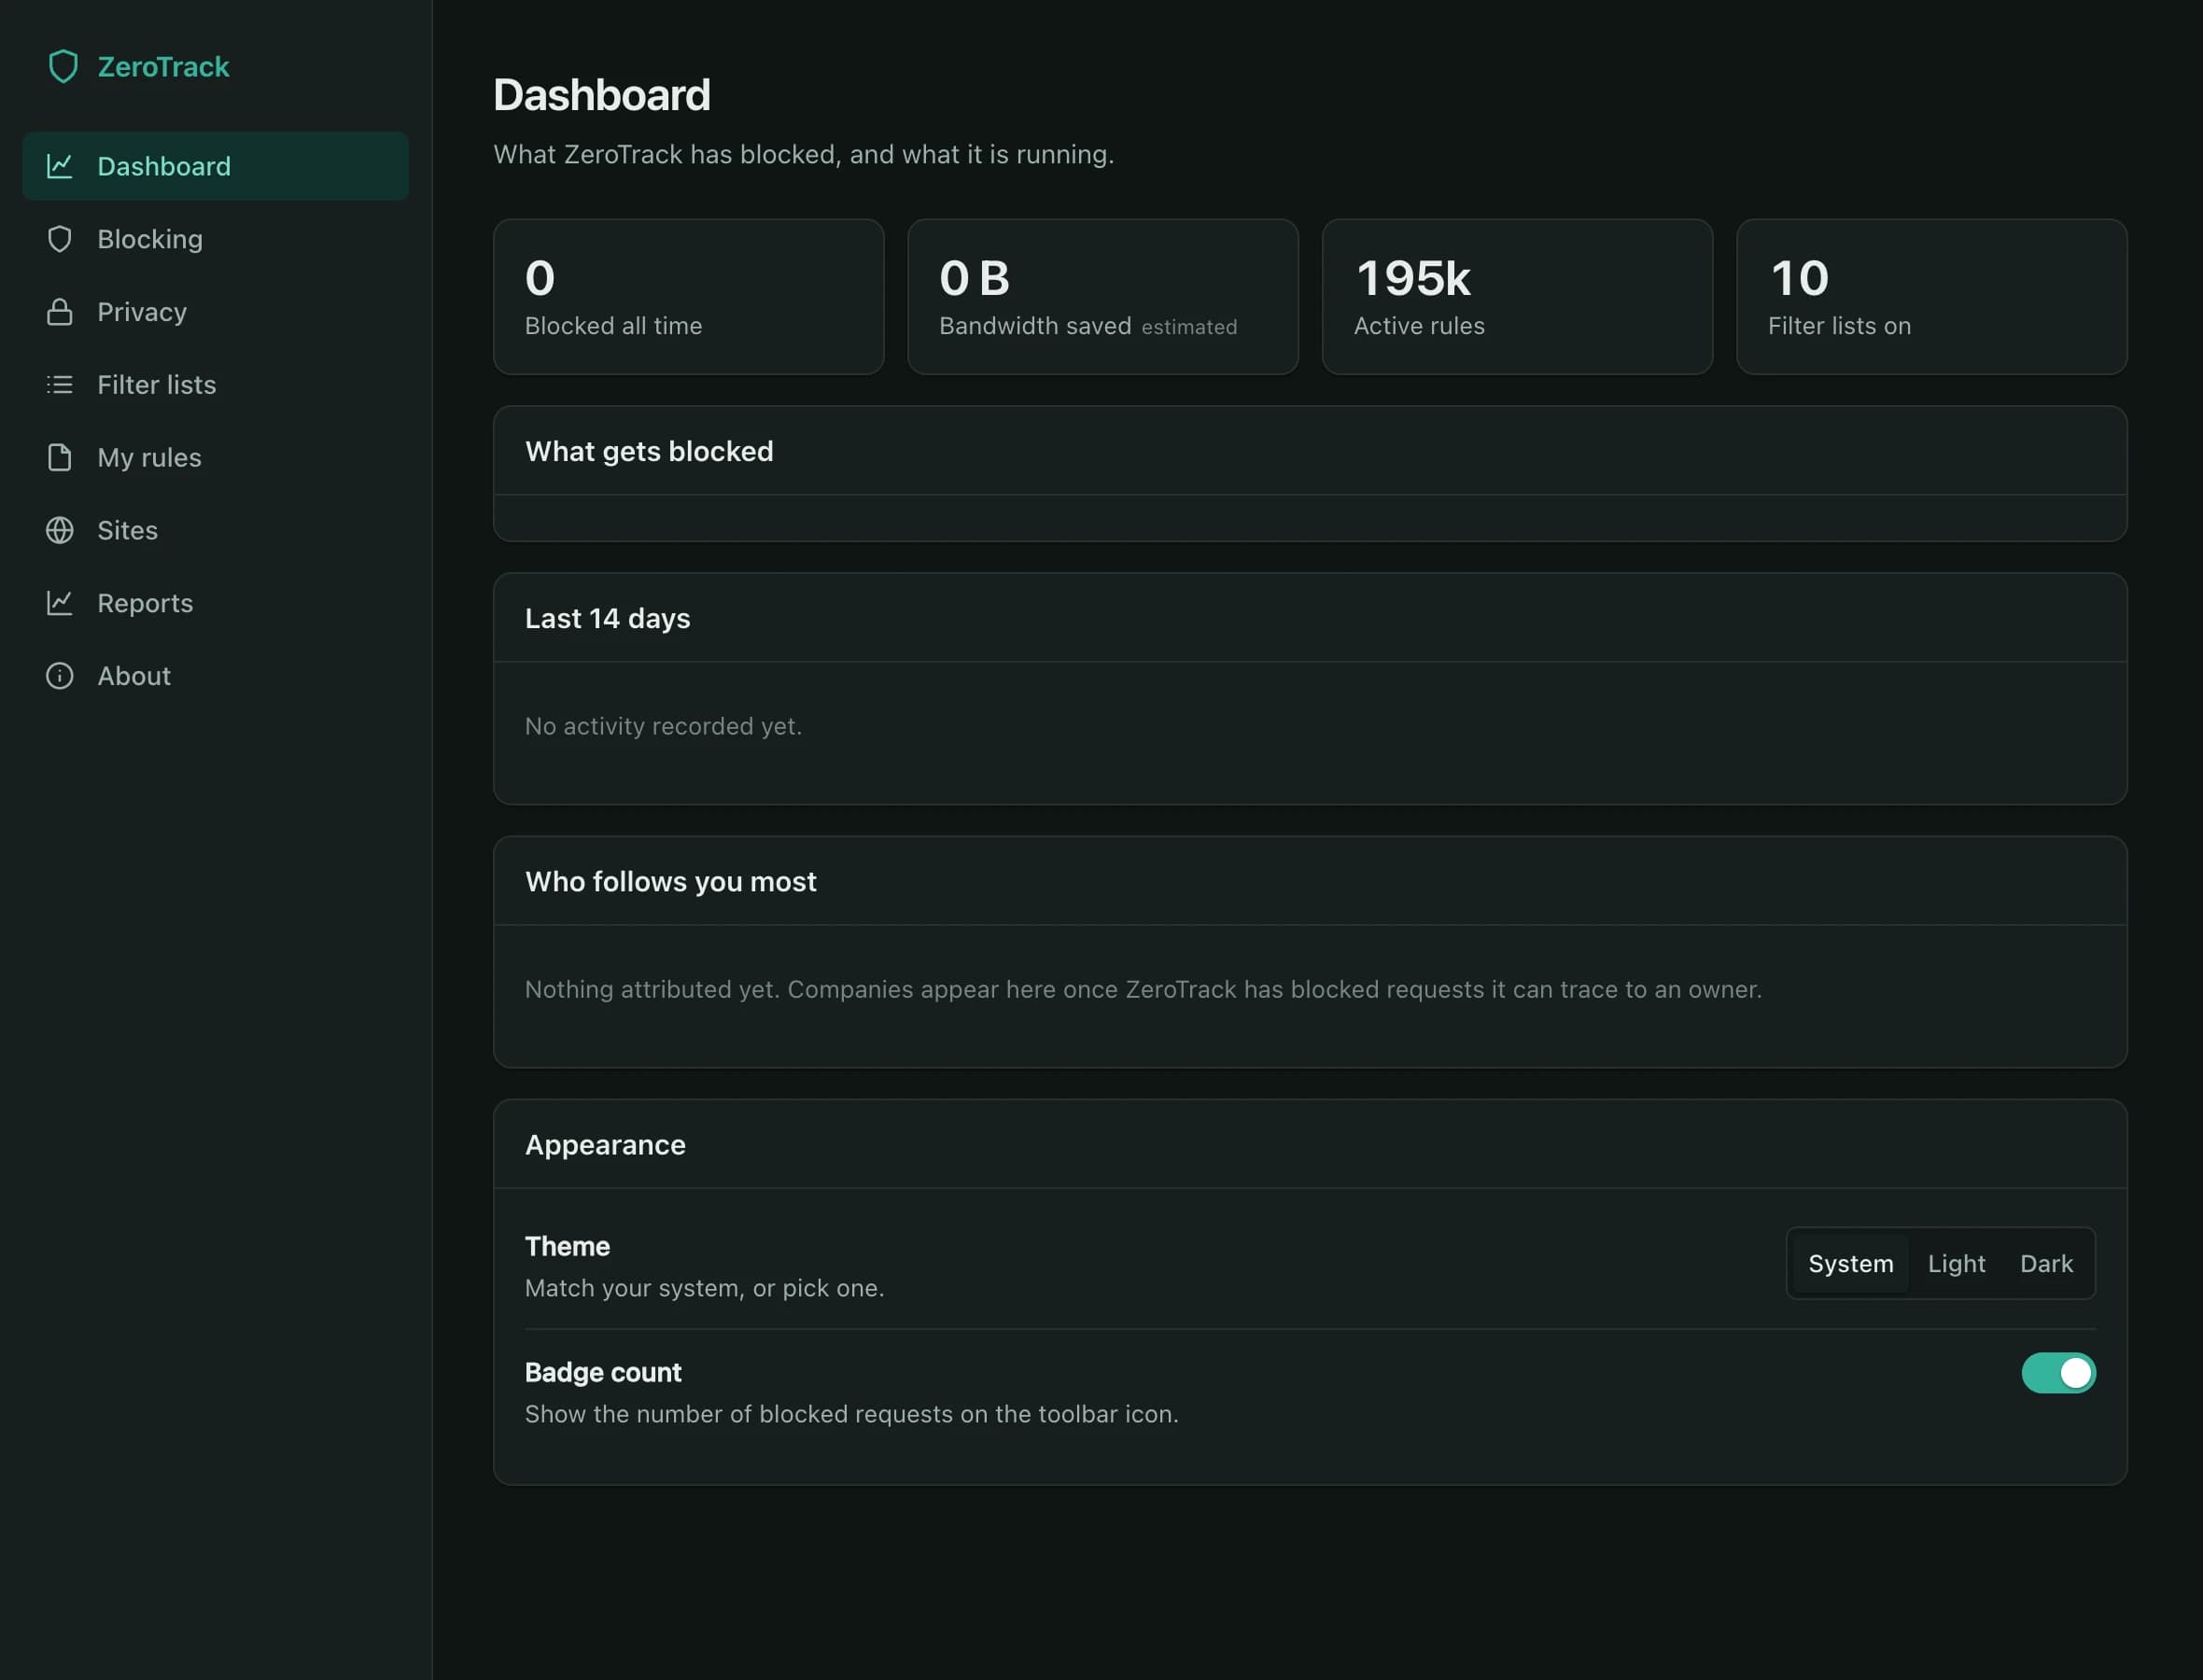Viewport: 2203px width, 1680px height.
Task: Click the What gets blocked heading
Action: (x=649, y=452)
